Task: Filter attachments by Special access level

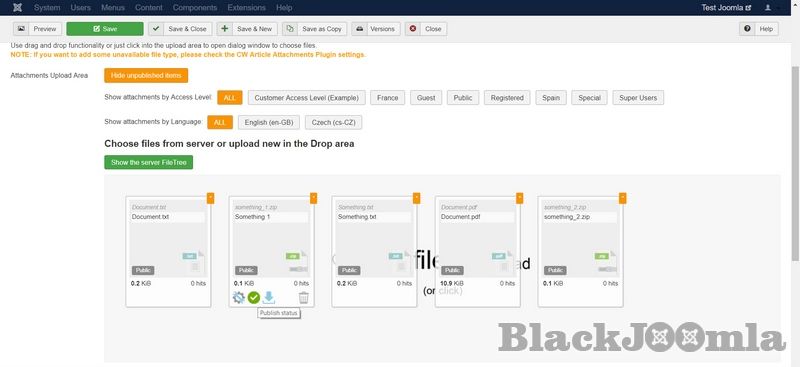Action: [589, 97]
